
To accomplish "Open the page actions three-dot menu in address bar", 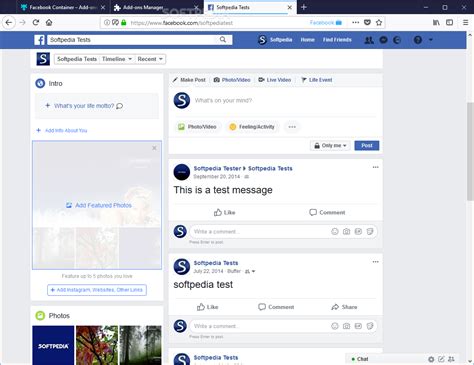I will point(356,22).
